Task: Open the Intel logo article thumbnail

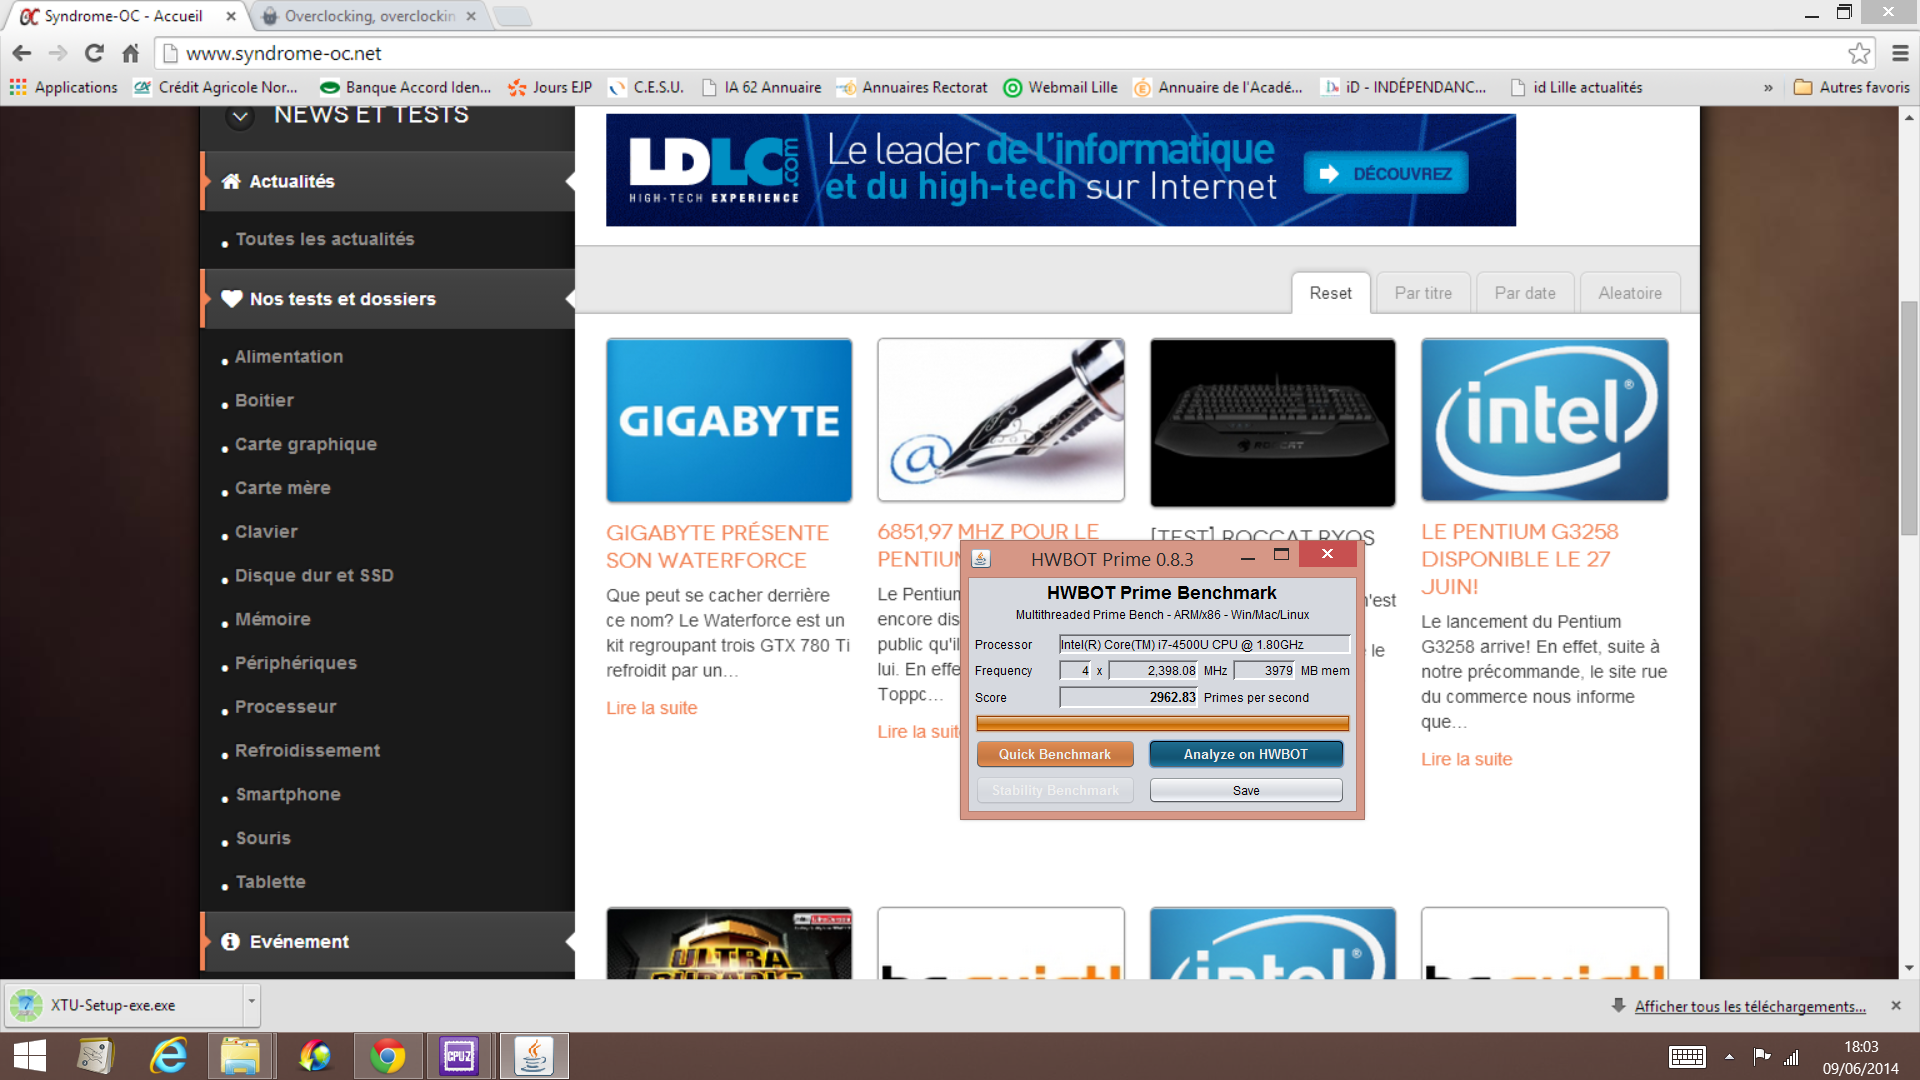Action: click(x=1545, y=420)
